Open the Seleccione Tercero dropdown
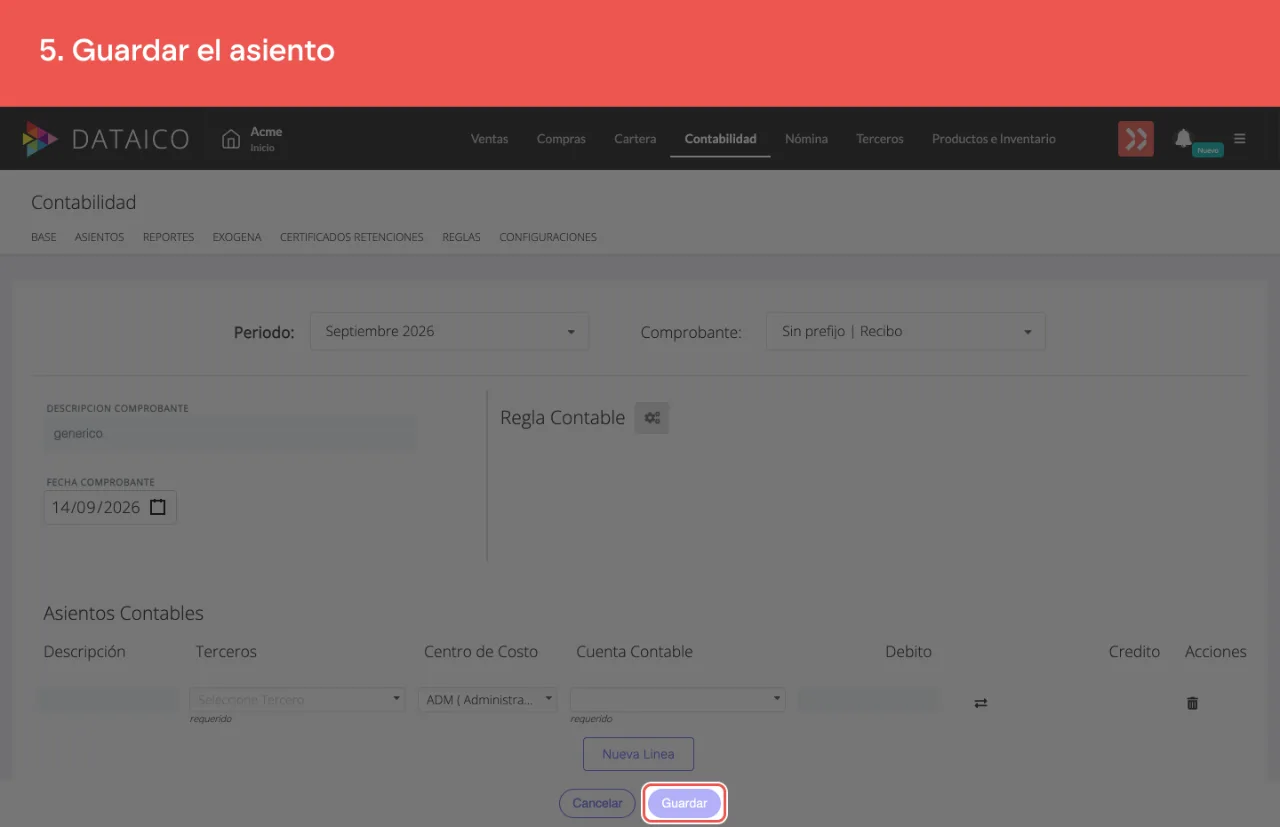Viewport: 1280px width, 827px height. click(297, 699)
